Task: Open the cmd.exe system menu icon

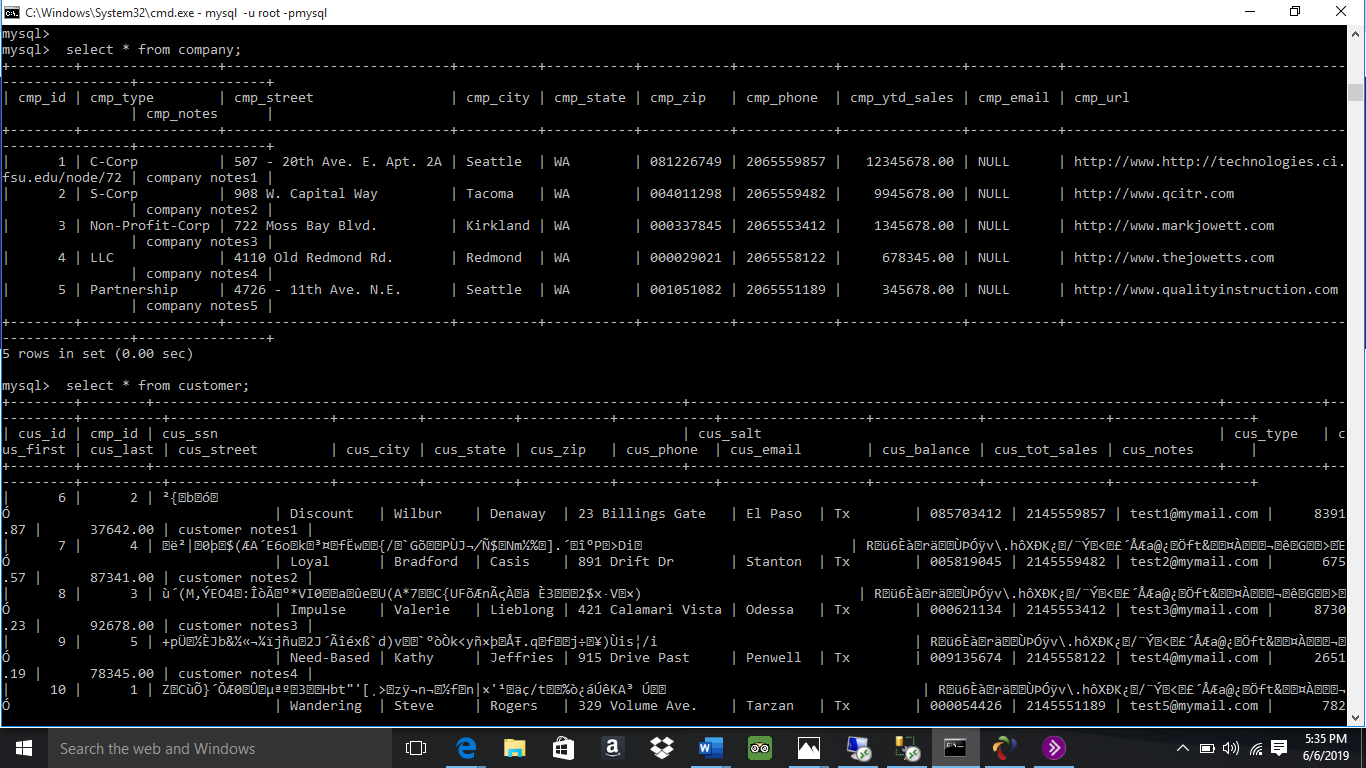Action: 11,12
